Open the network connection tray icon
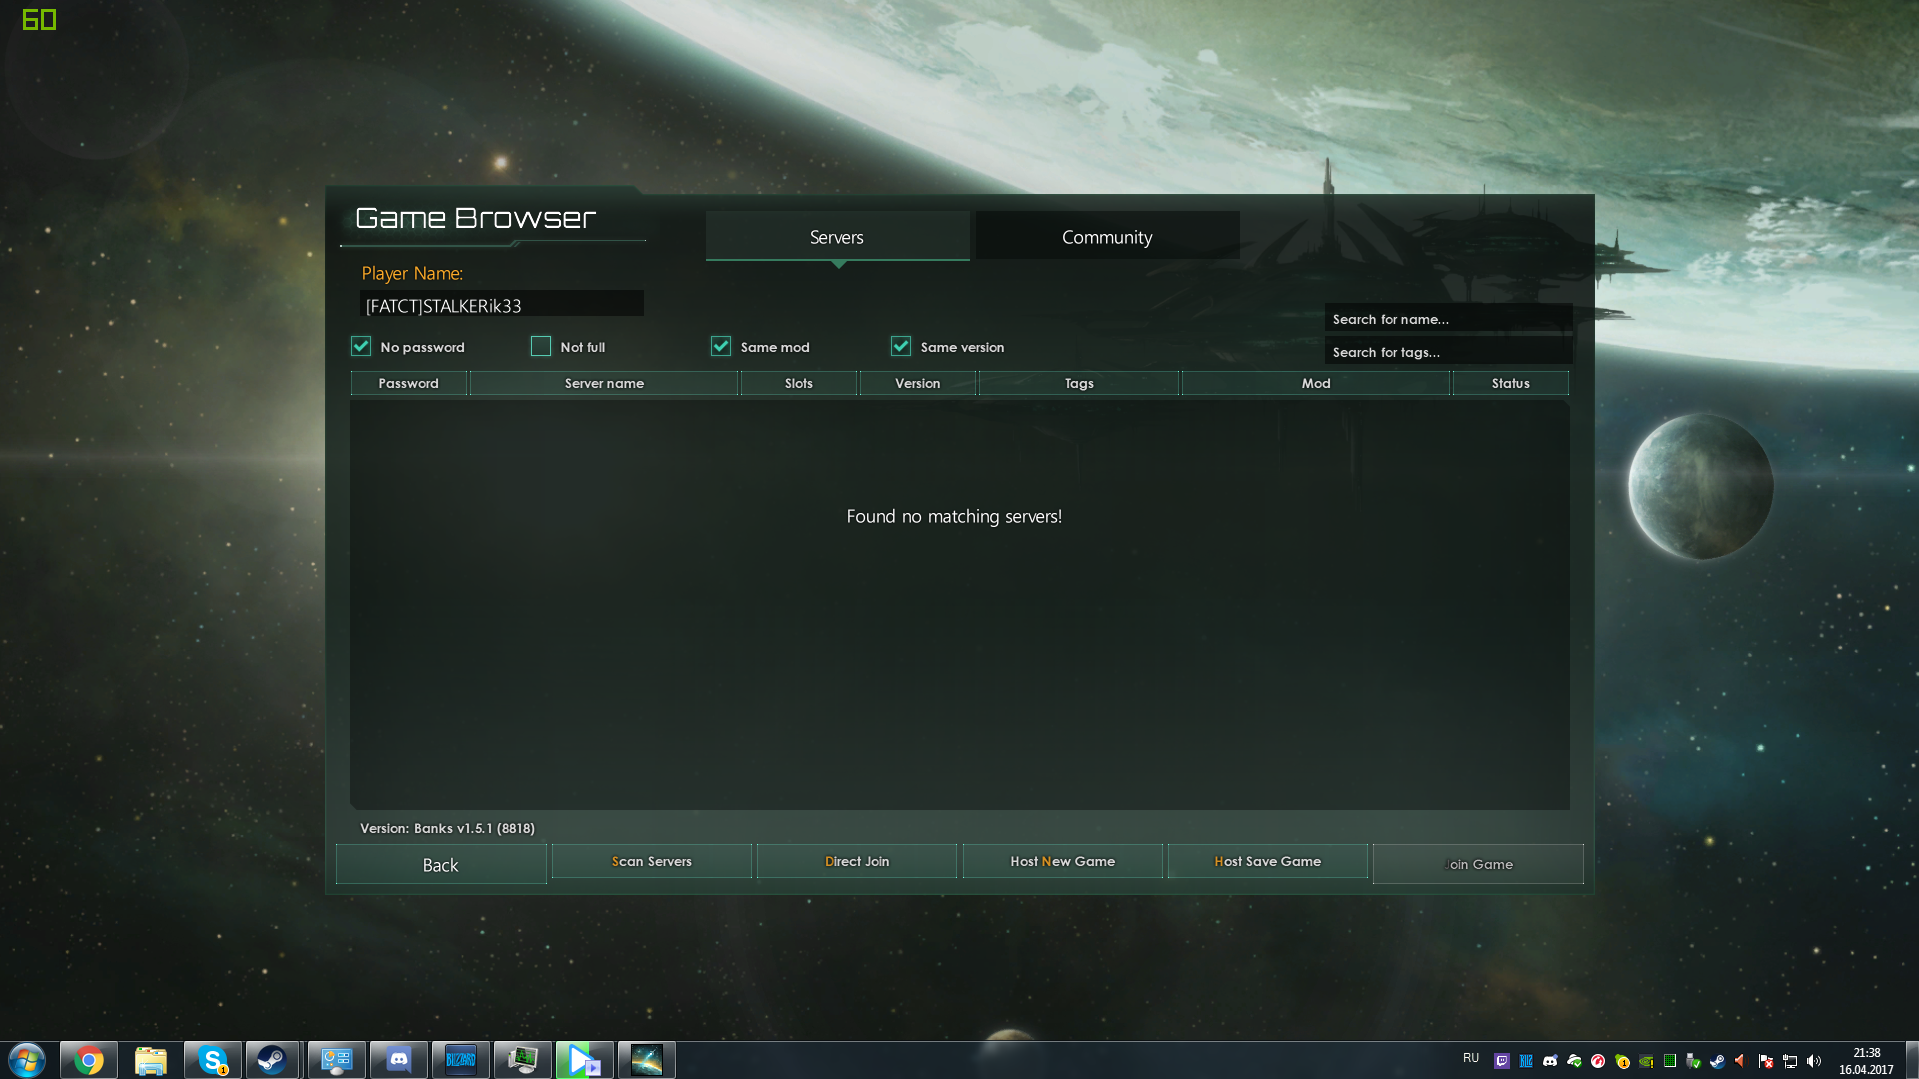The height and width of the screenshot is (1079, 1919). coord(1790,1061)
